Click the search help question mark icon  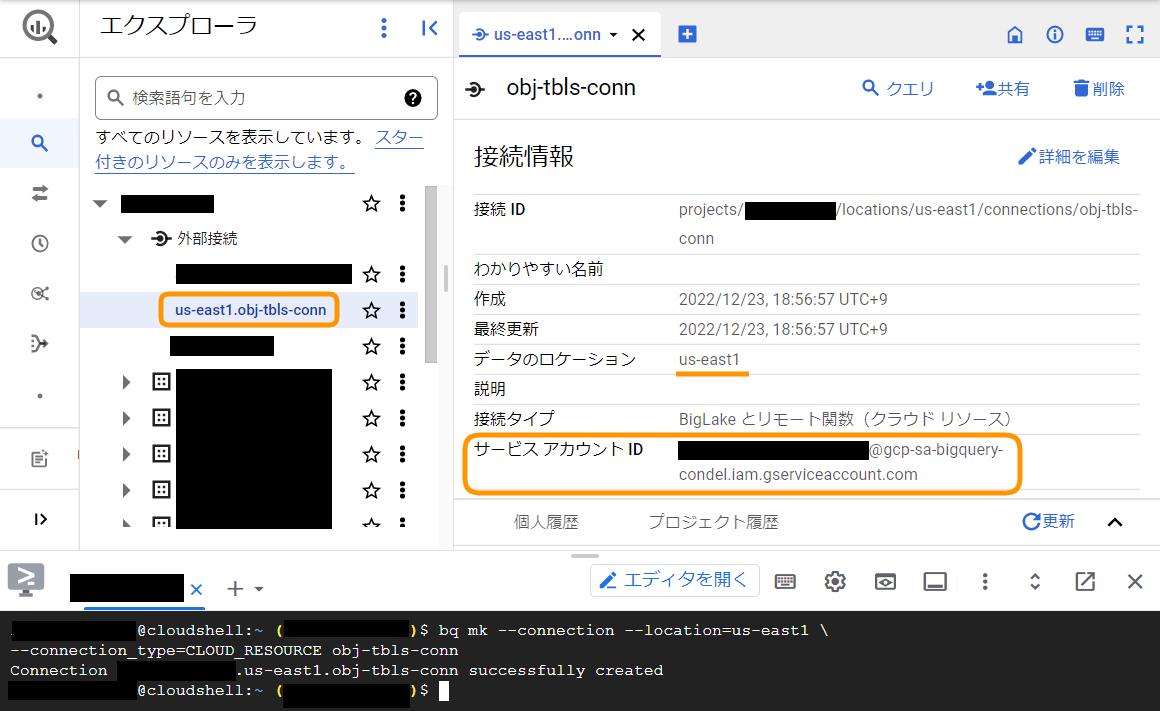click(x=413, y=98)
